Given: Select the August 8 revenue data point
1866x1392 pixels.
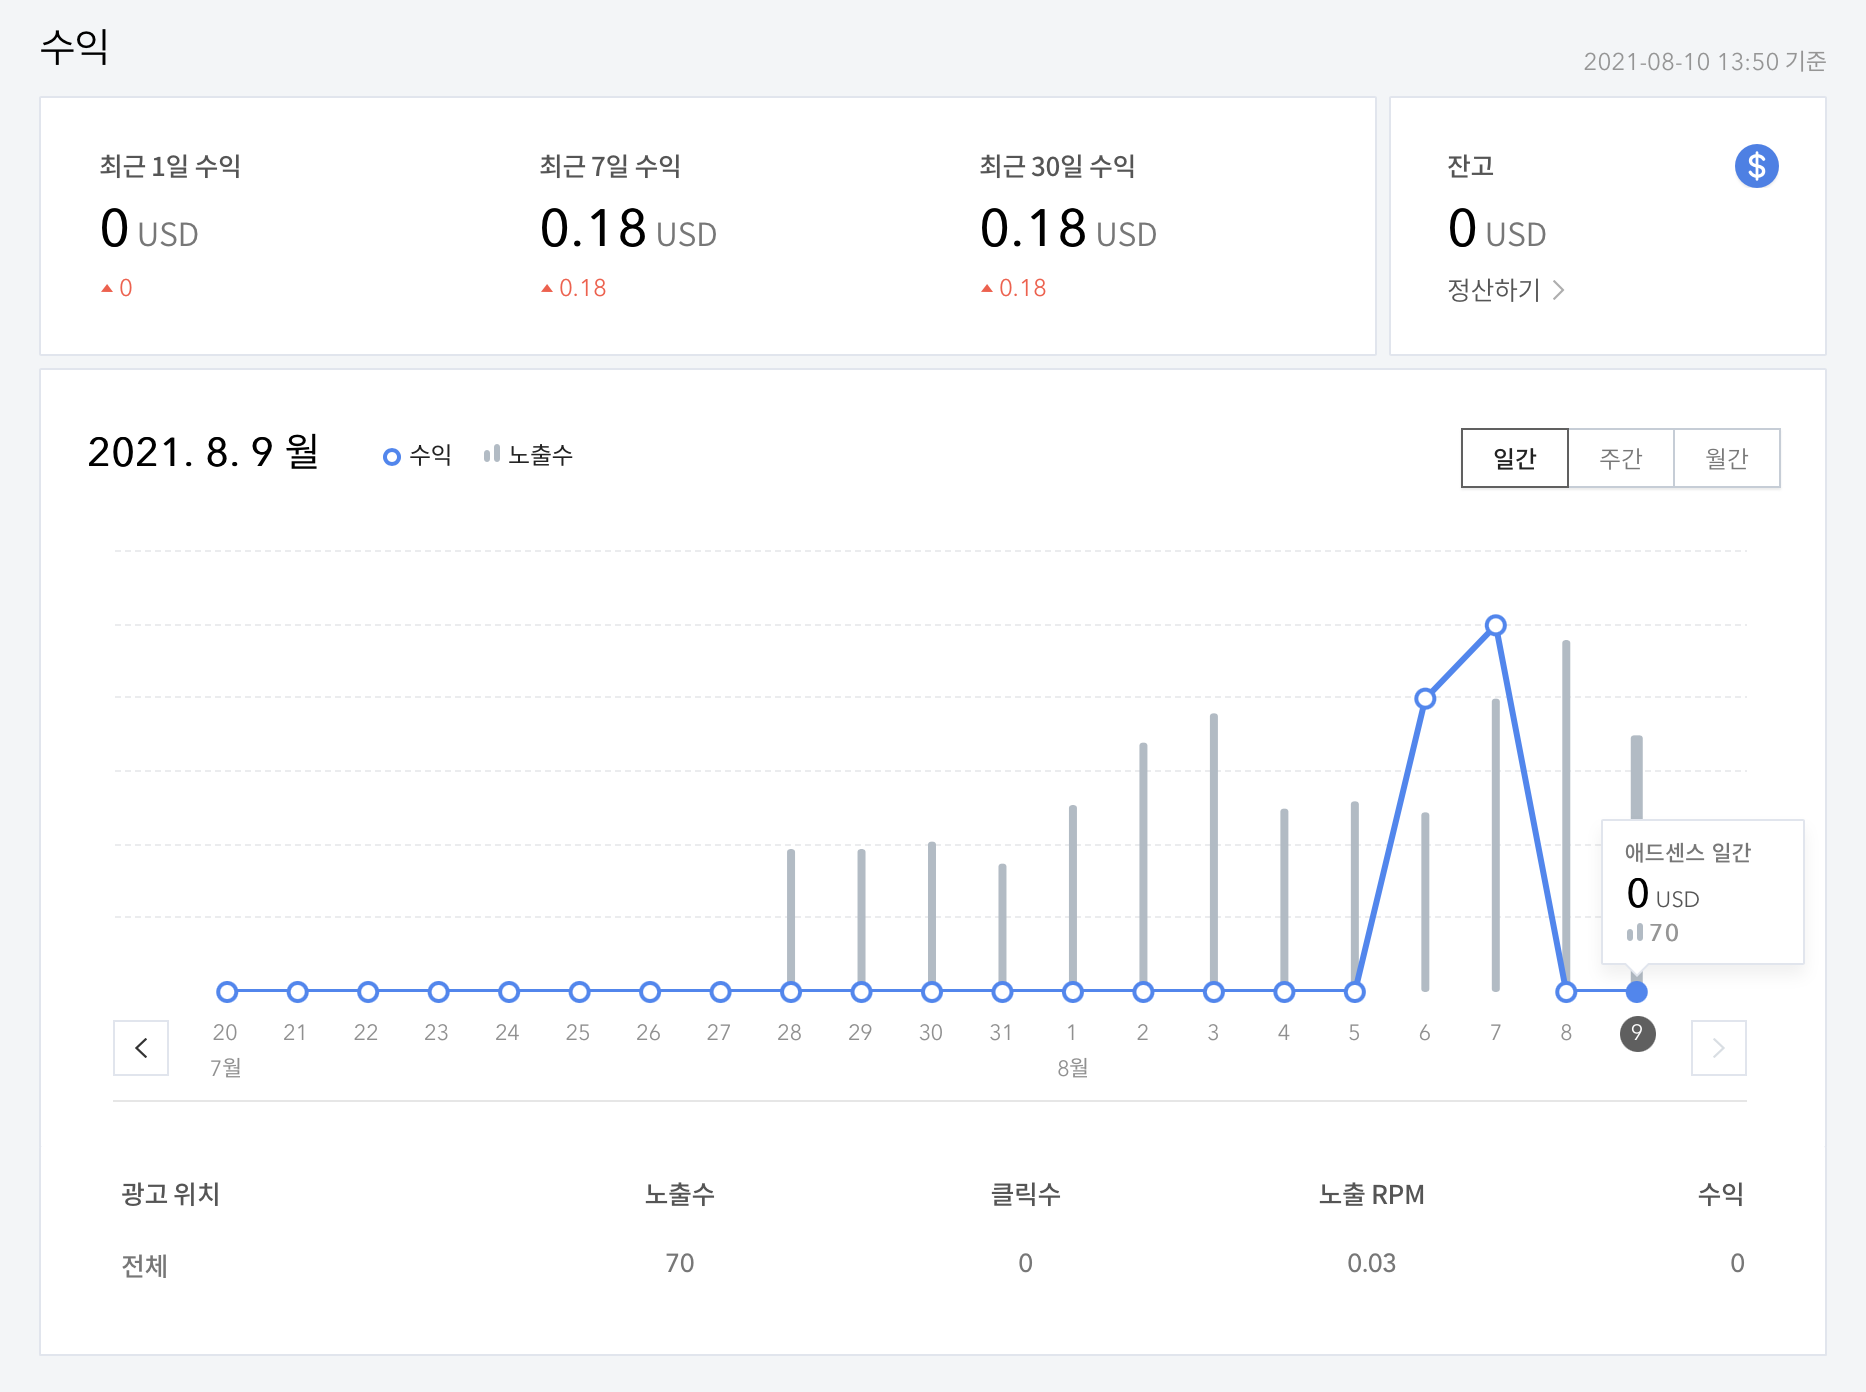Looking at the screenshot, I should 1566,992.
